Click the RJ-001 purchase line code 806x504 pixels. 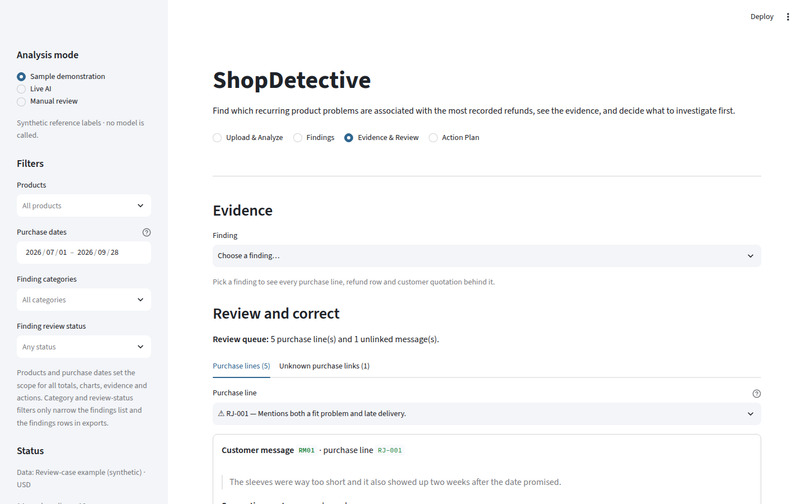pos(390,451)
